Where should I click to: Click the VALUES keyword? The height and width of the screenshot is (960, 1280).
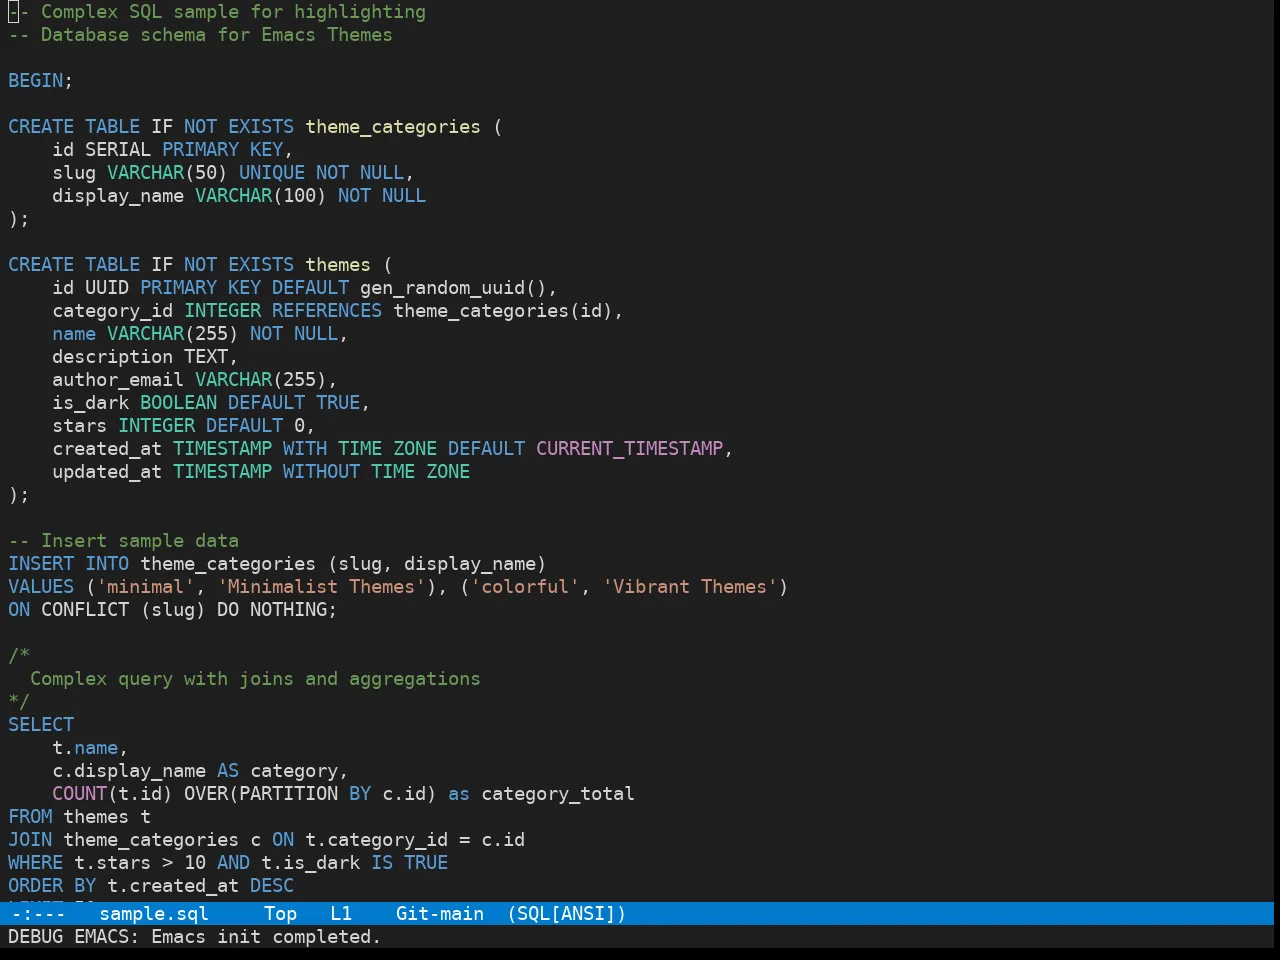coord(41,587)
